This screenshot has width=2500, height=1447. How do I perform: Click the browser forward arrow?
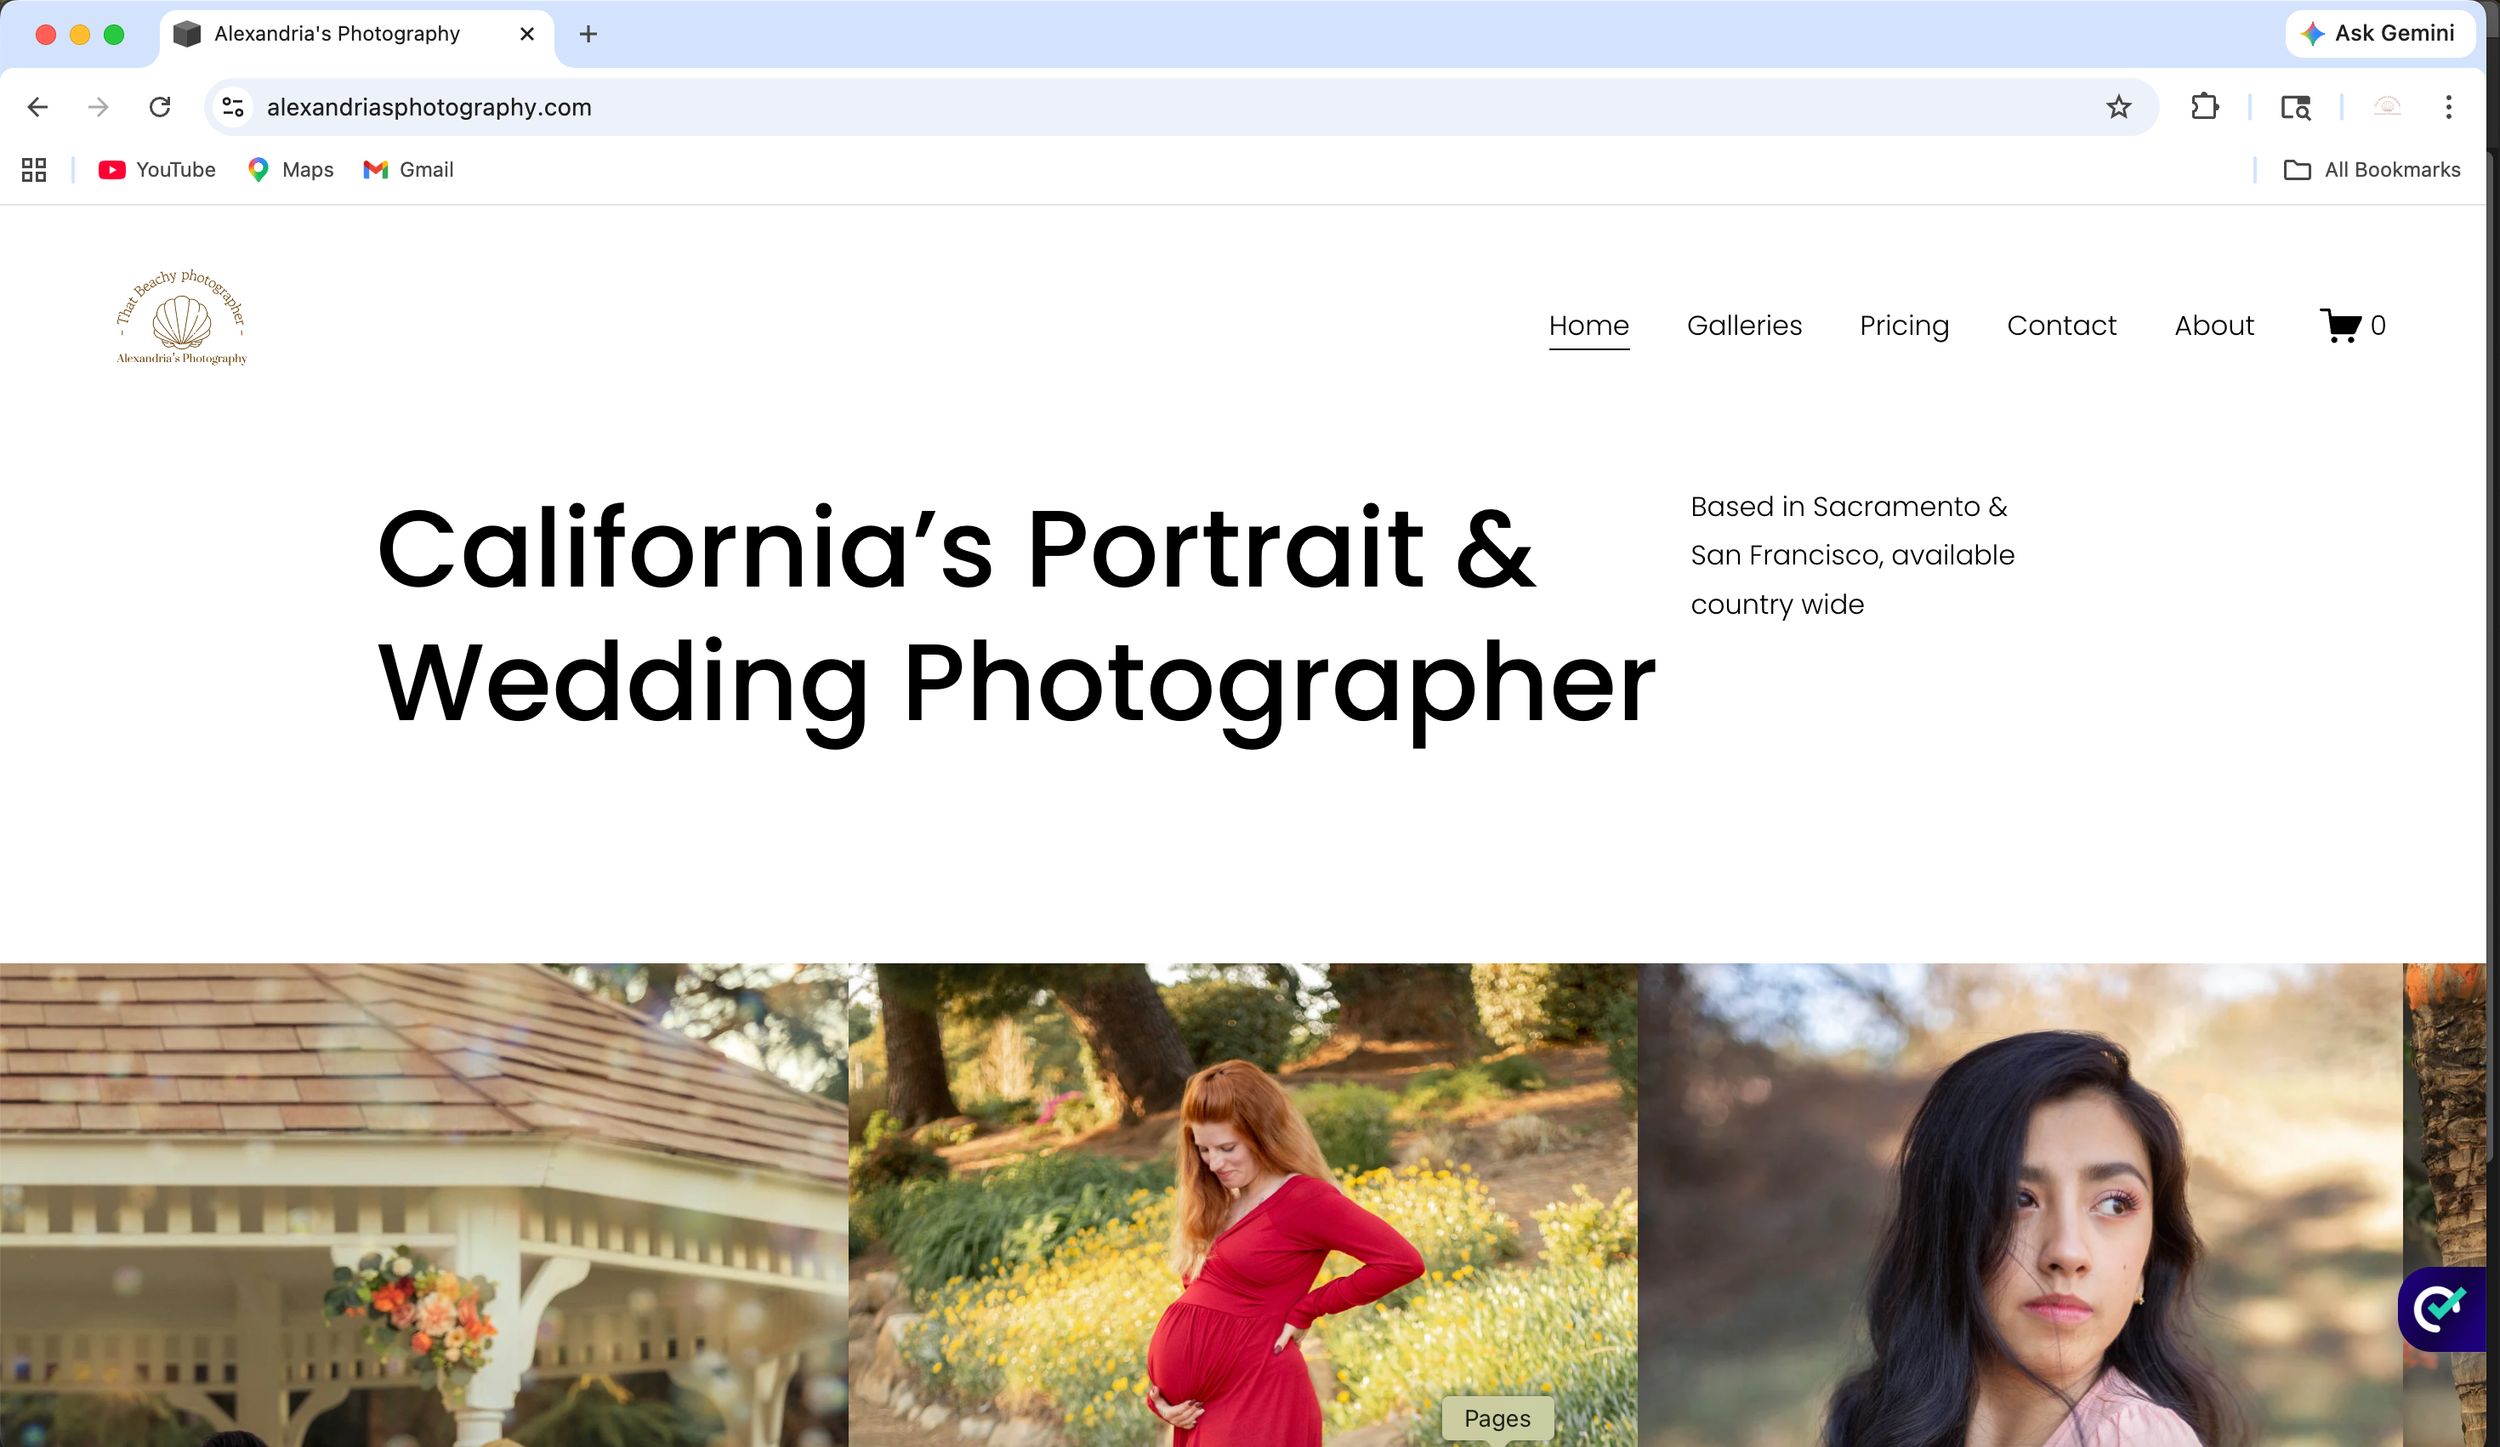(98, 107)
